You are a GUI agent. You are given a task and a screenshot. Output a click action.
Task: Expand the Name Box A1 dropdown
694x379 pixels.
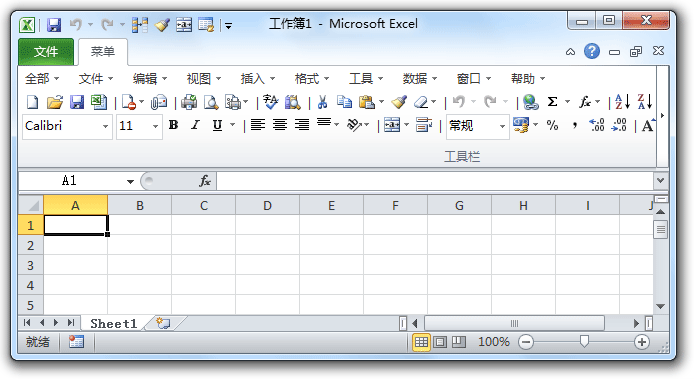point(130,181)
